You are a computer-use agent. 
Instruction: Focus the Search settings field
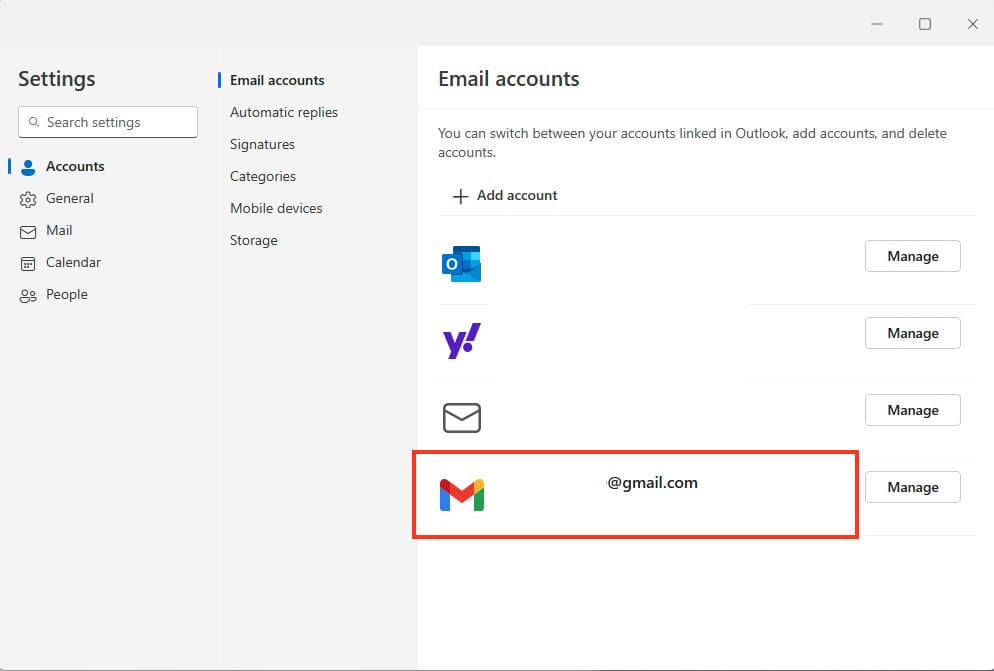click(108, 122)
